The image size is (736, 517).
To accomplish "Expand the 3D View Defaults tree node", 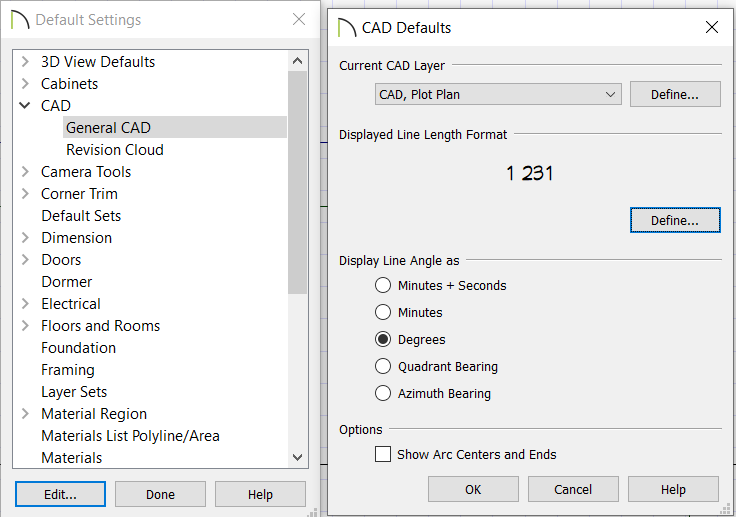I will pyautogui.click(x=25, y=62).
